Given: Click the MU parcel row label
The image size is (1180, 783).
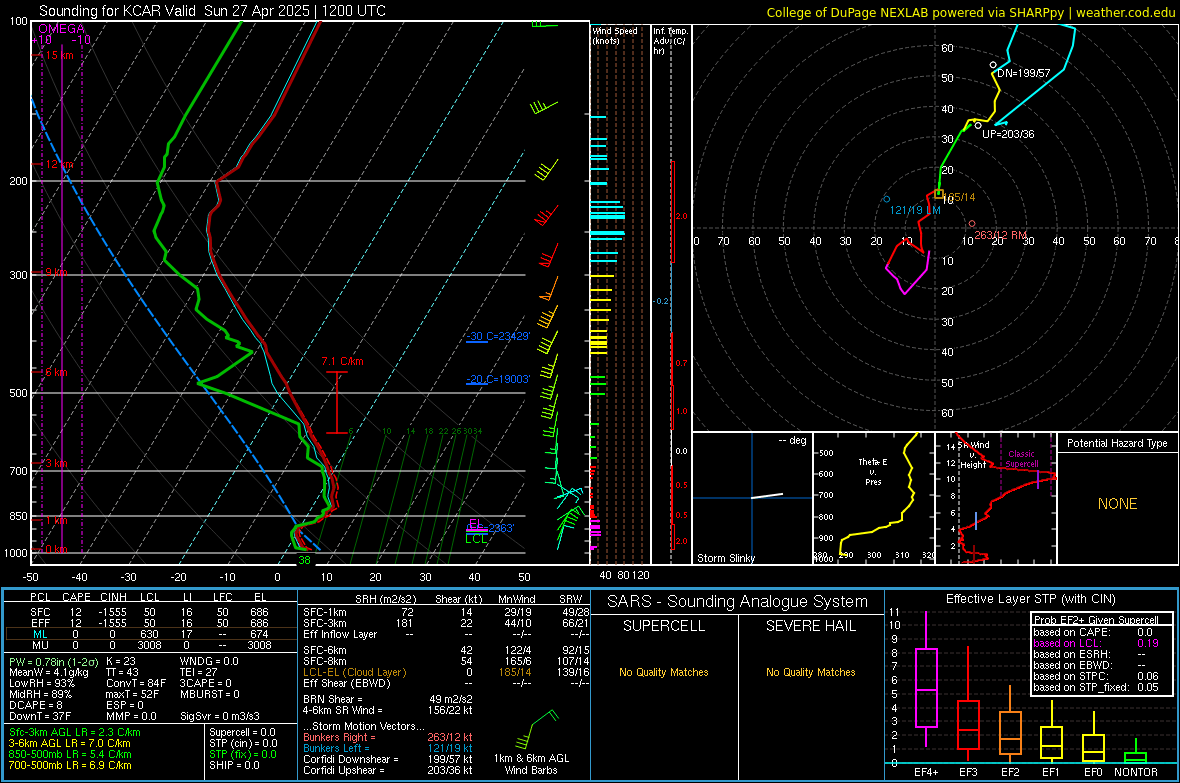Looking at the screenshot, I should (x=40, y=644).
